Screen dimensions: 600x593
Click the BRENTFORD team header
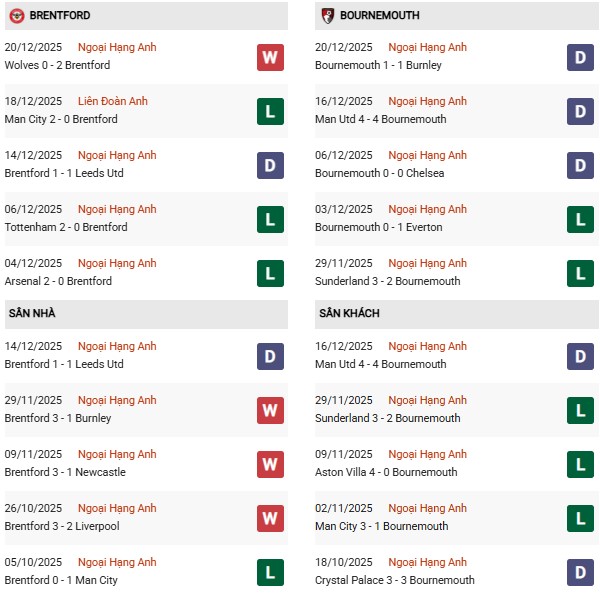pos(60,16)
